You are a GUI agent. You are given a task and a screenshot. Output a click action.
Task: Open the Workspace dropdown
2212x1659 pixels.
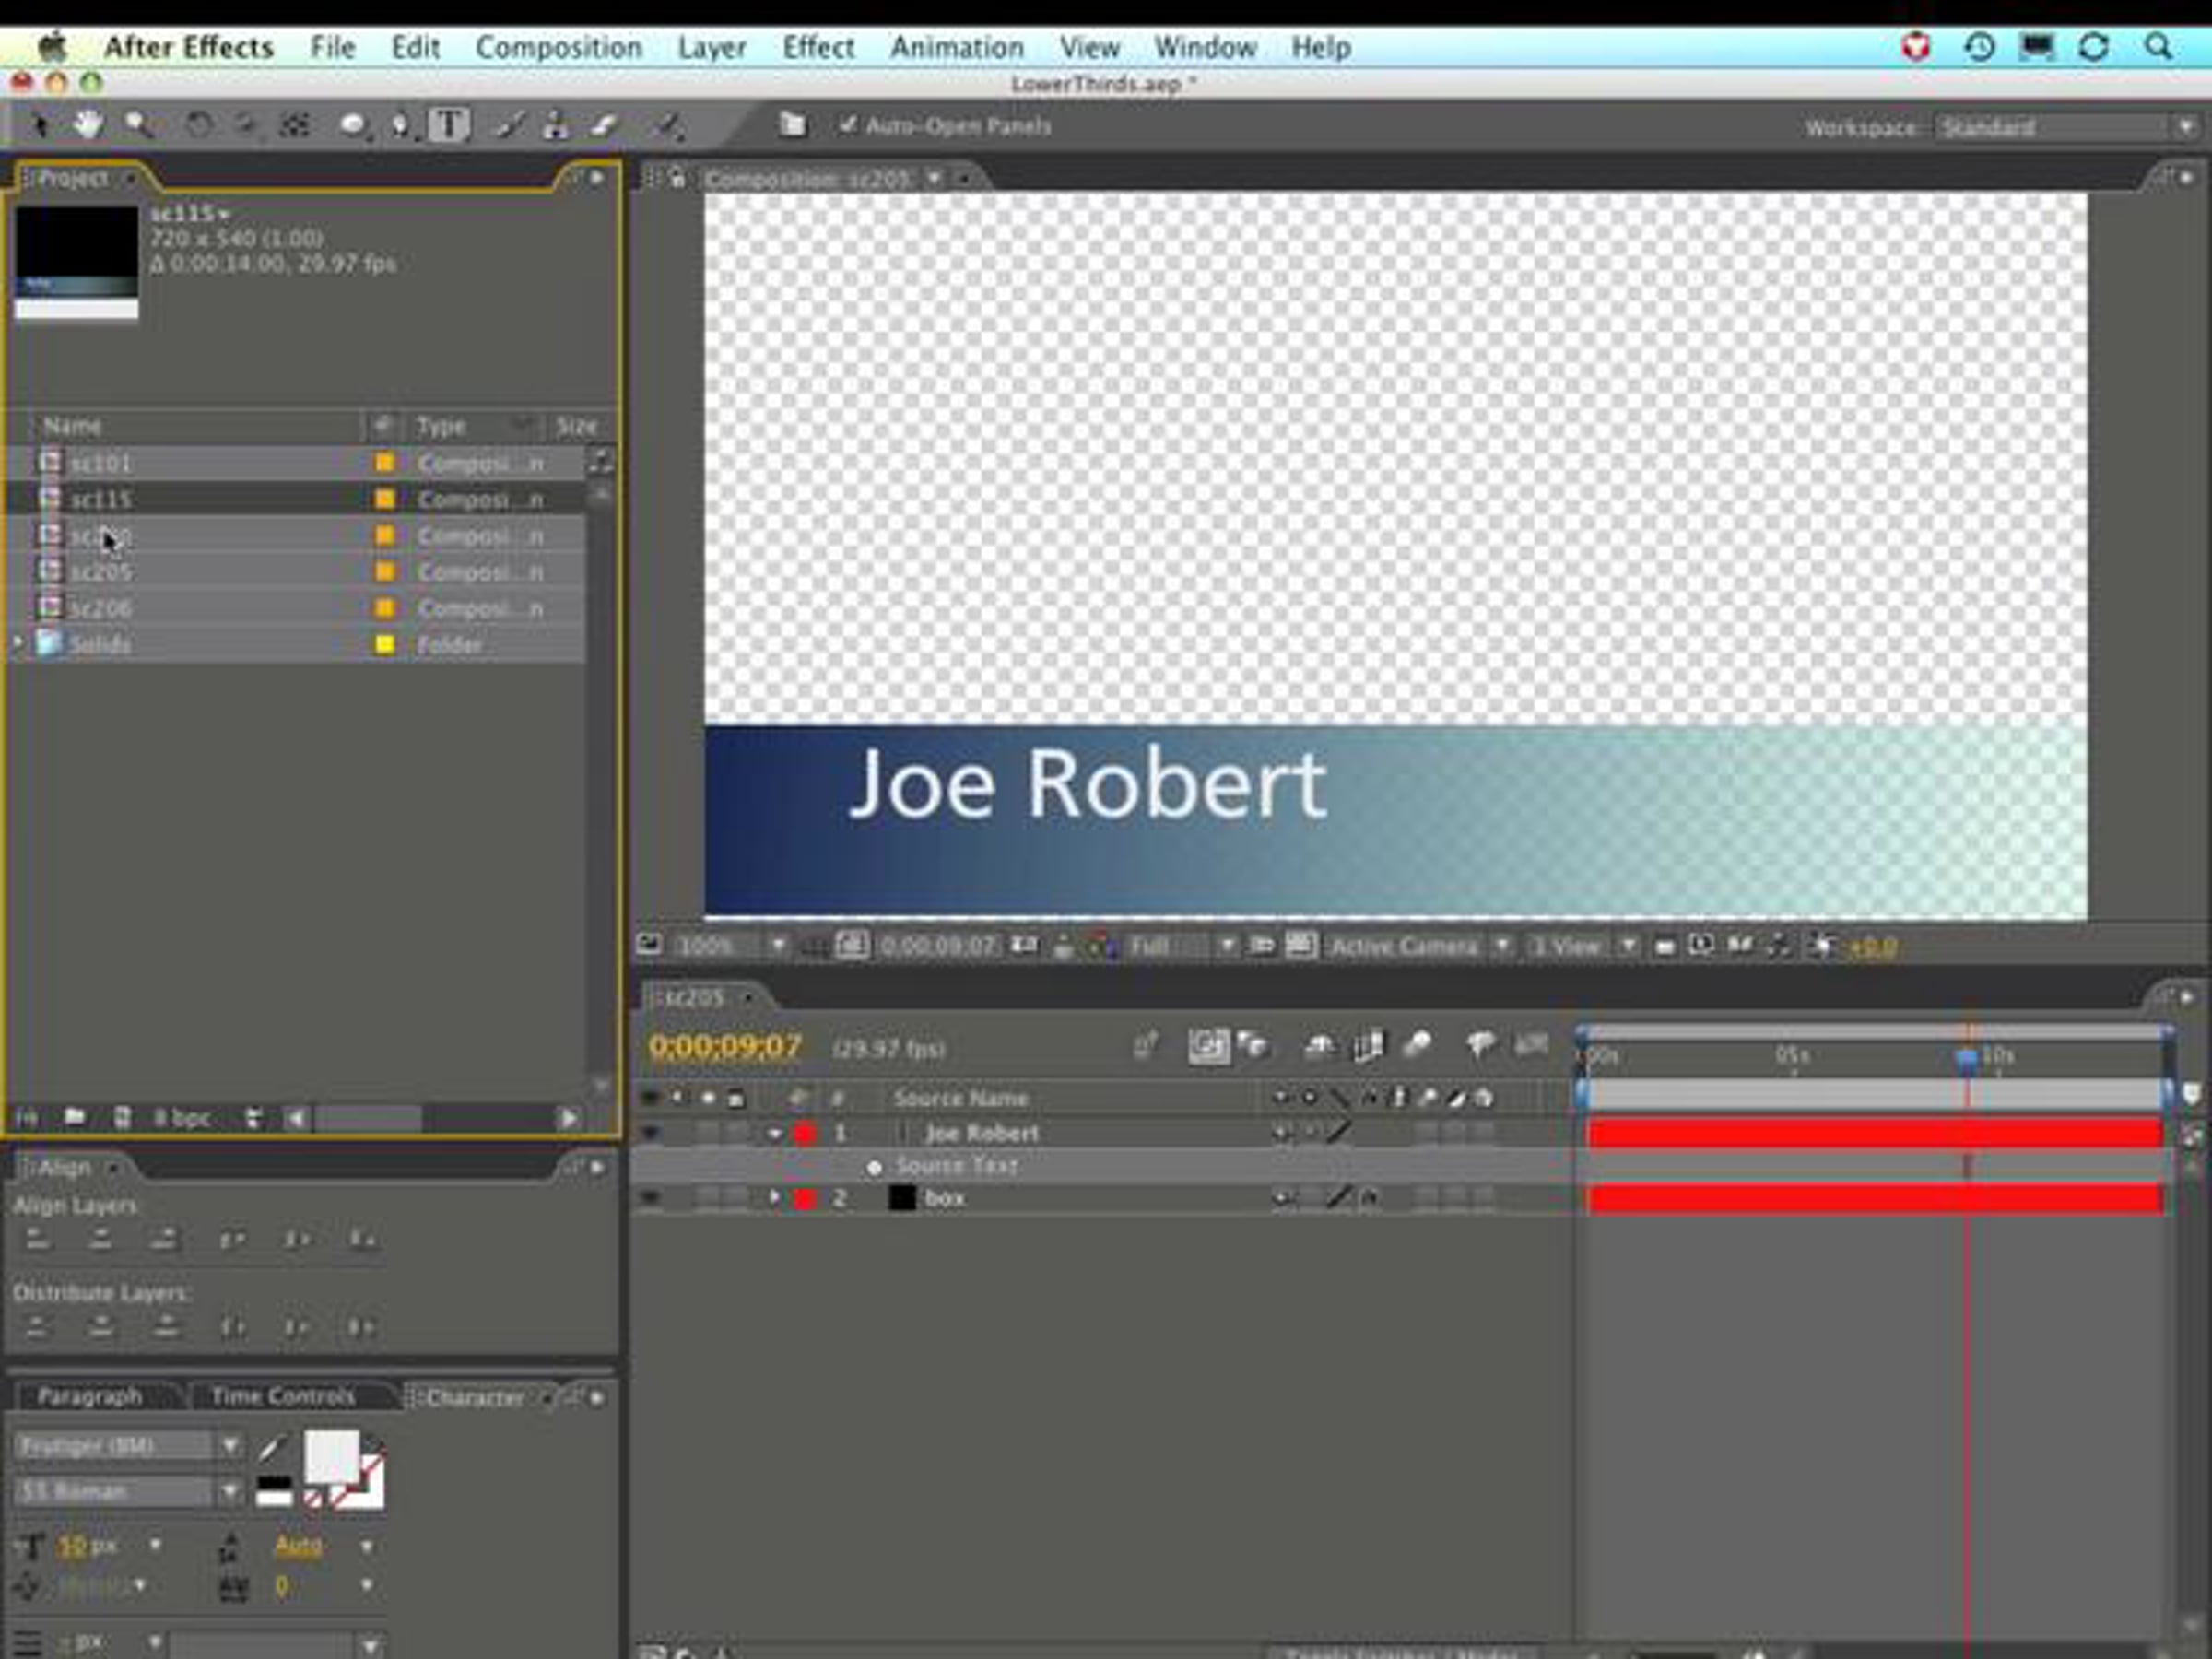pyautogui.click(x=2068, y=128)
